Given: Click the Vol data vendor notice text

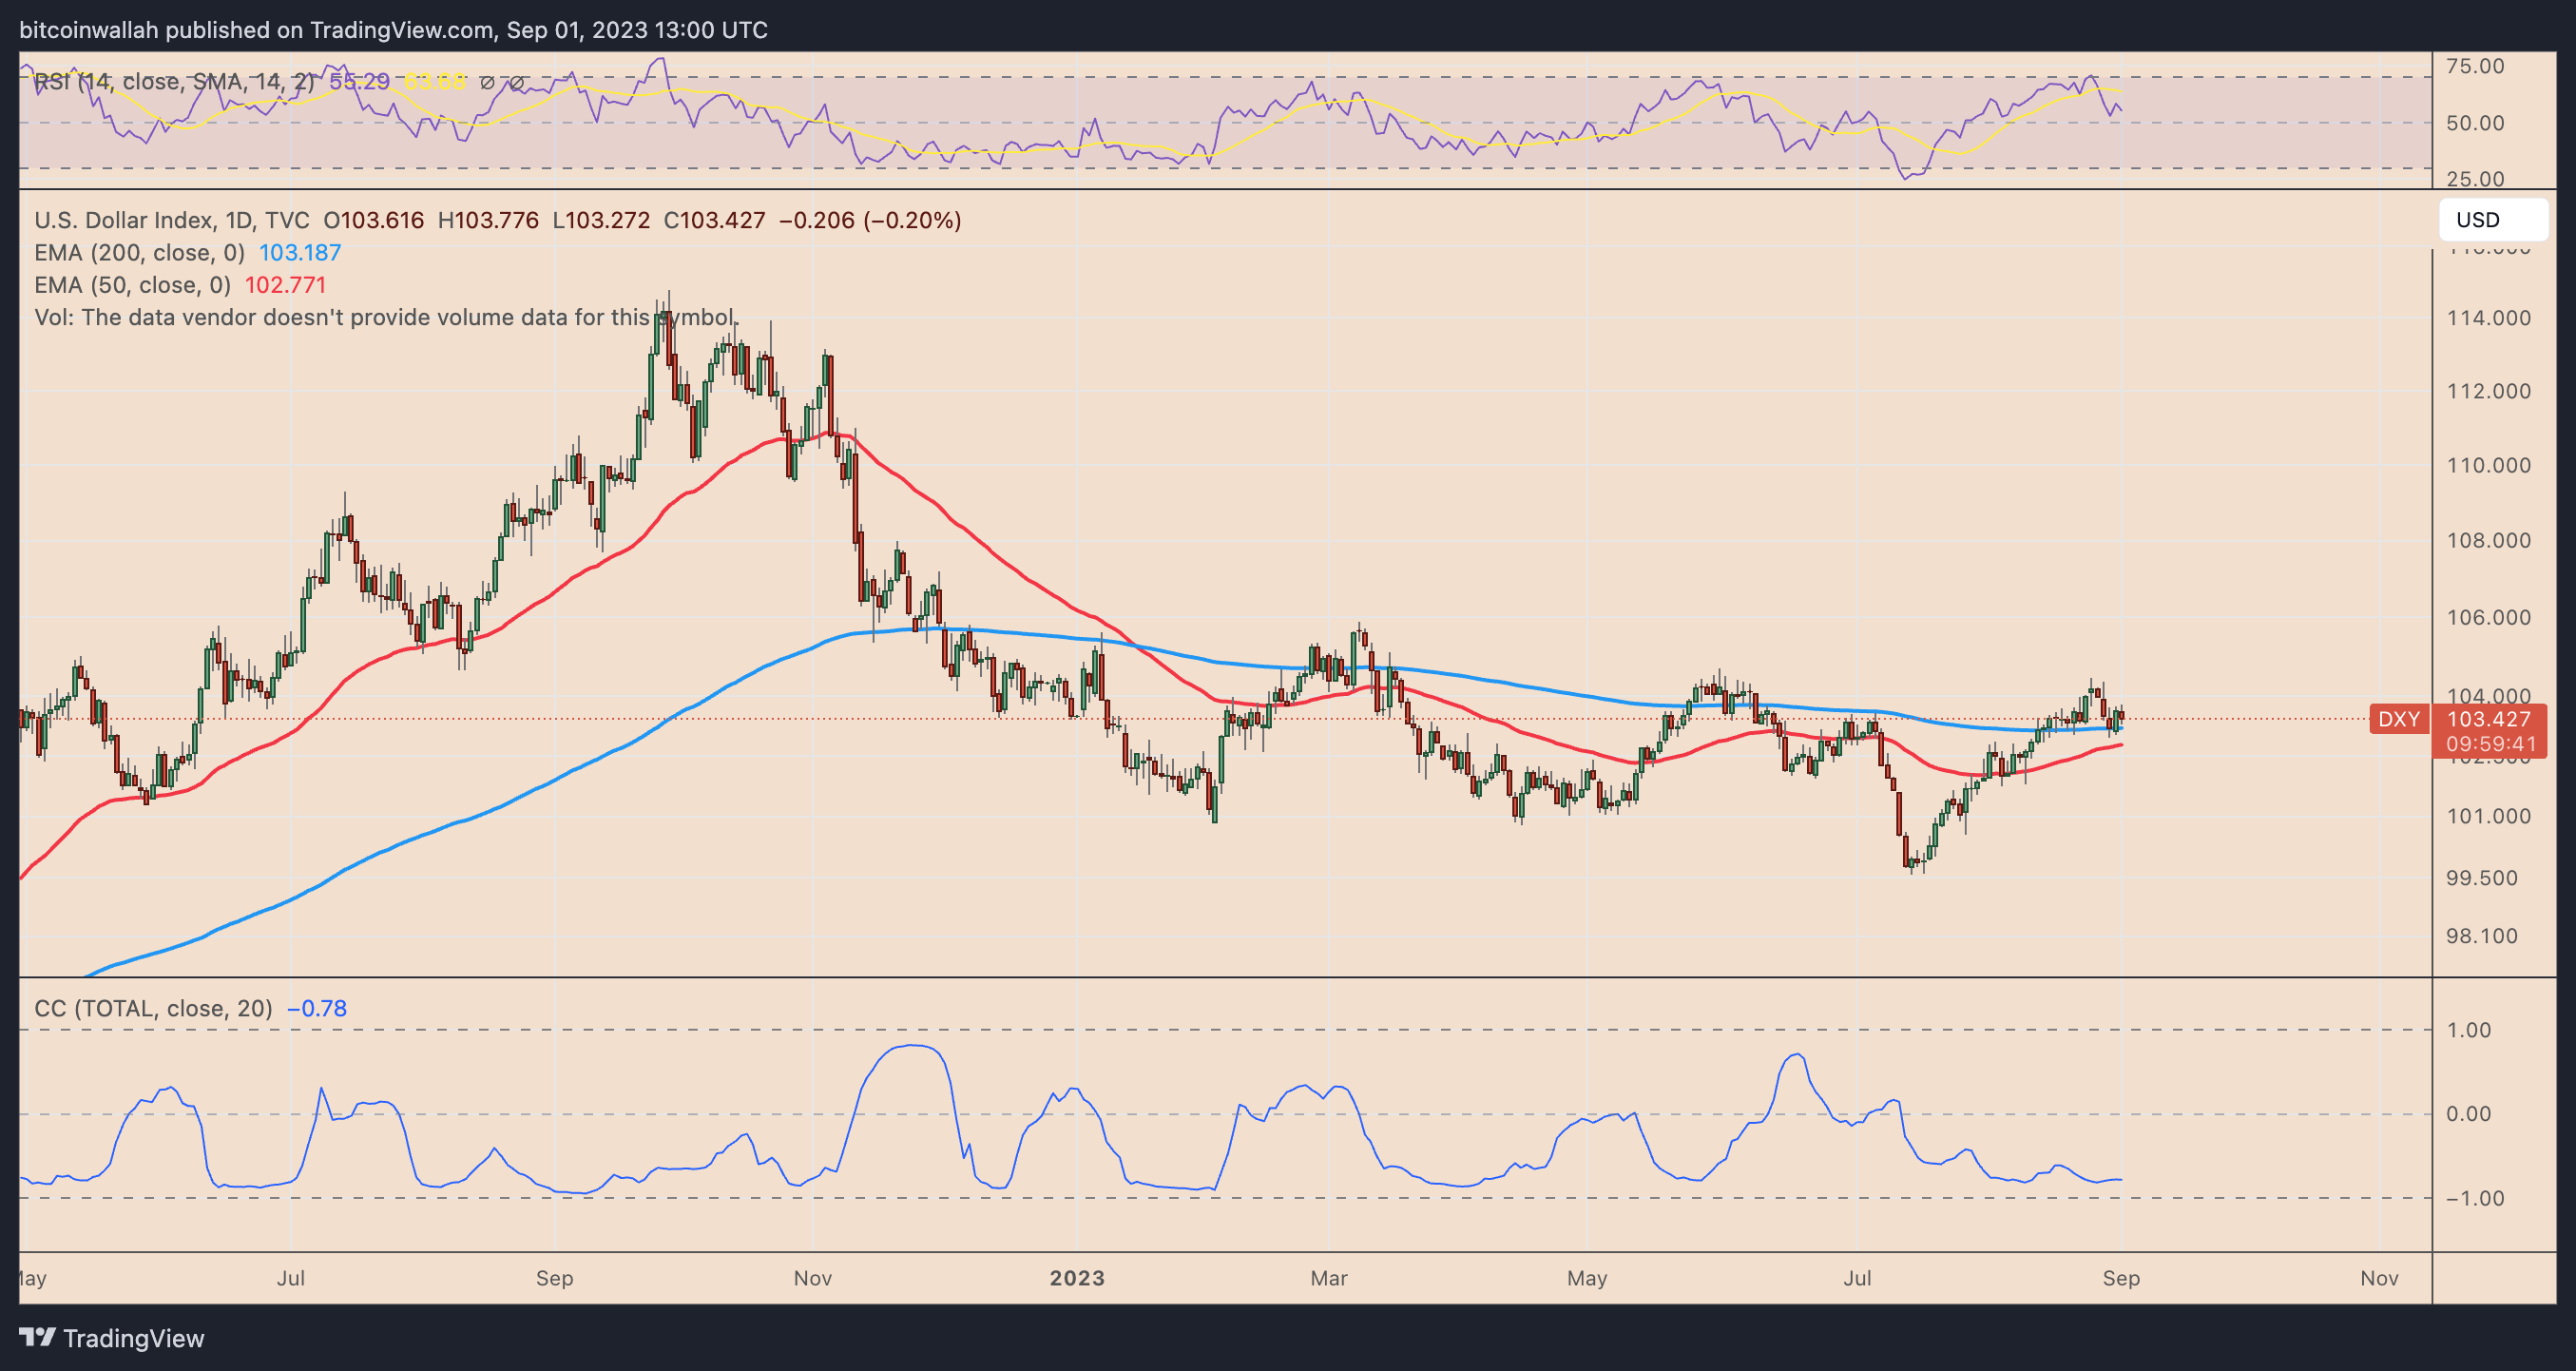Looking at the screenshot, I should click(385, 317).
